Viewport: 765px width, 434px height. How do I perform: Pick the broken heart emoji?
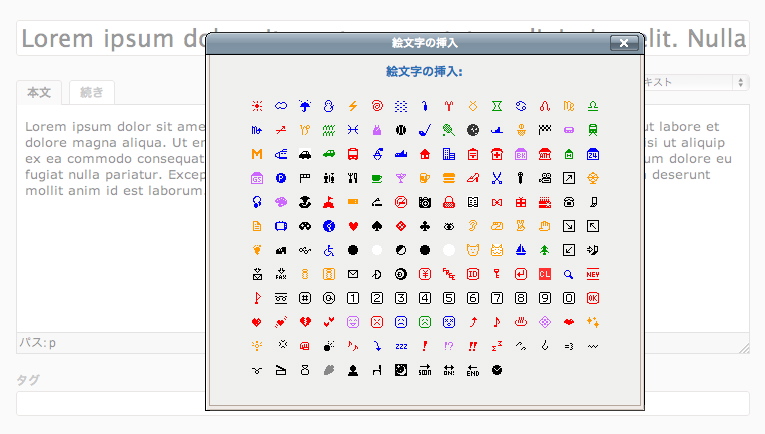[x=305, y=322]
